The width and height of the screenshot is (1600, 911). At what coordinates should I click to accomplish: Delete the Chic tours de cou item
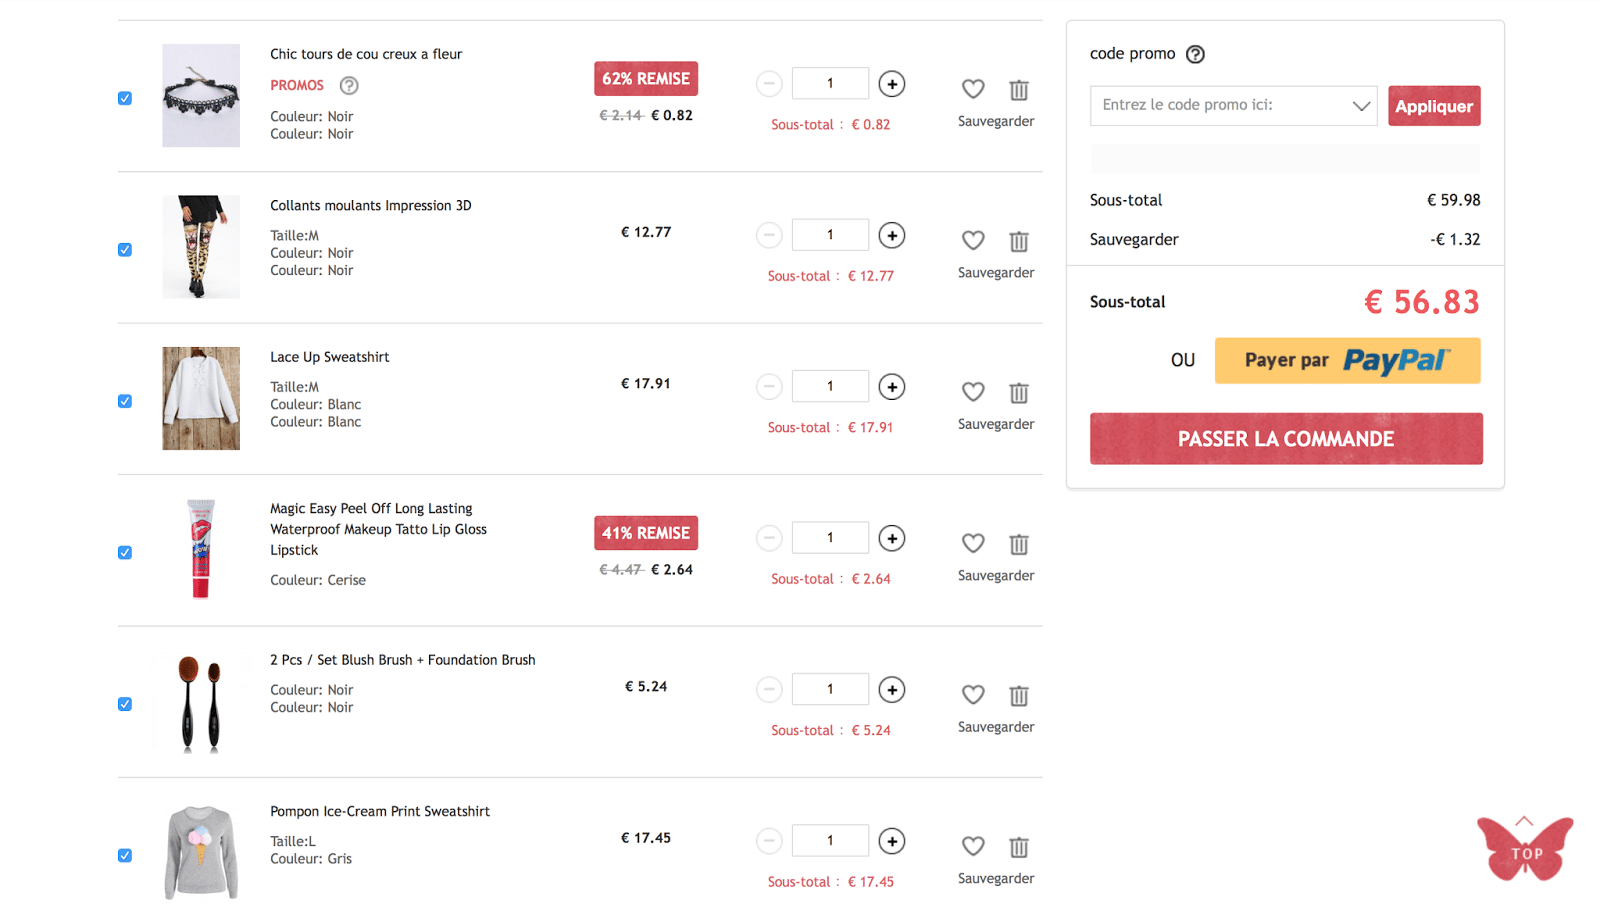coord(1019,90)
